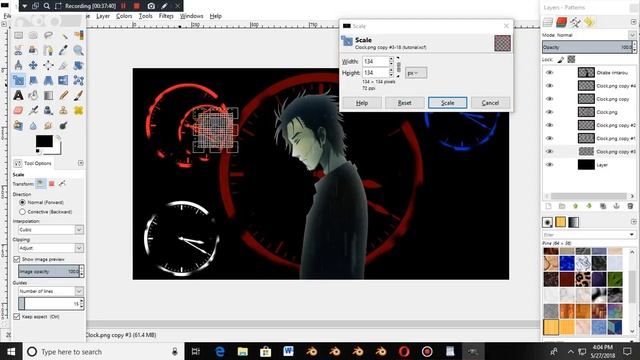The height and width of the screenshot is (360, 640).
Task: Duplicate the layer with duplicate icon
Action: click(603, 206)
